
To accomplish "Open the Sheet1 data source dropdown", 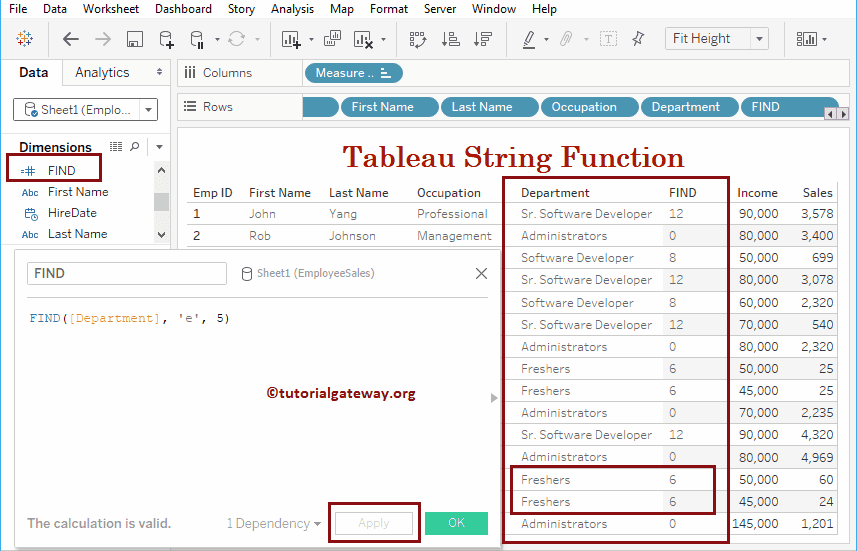I will (148, 110).
